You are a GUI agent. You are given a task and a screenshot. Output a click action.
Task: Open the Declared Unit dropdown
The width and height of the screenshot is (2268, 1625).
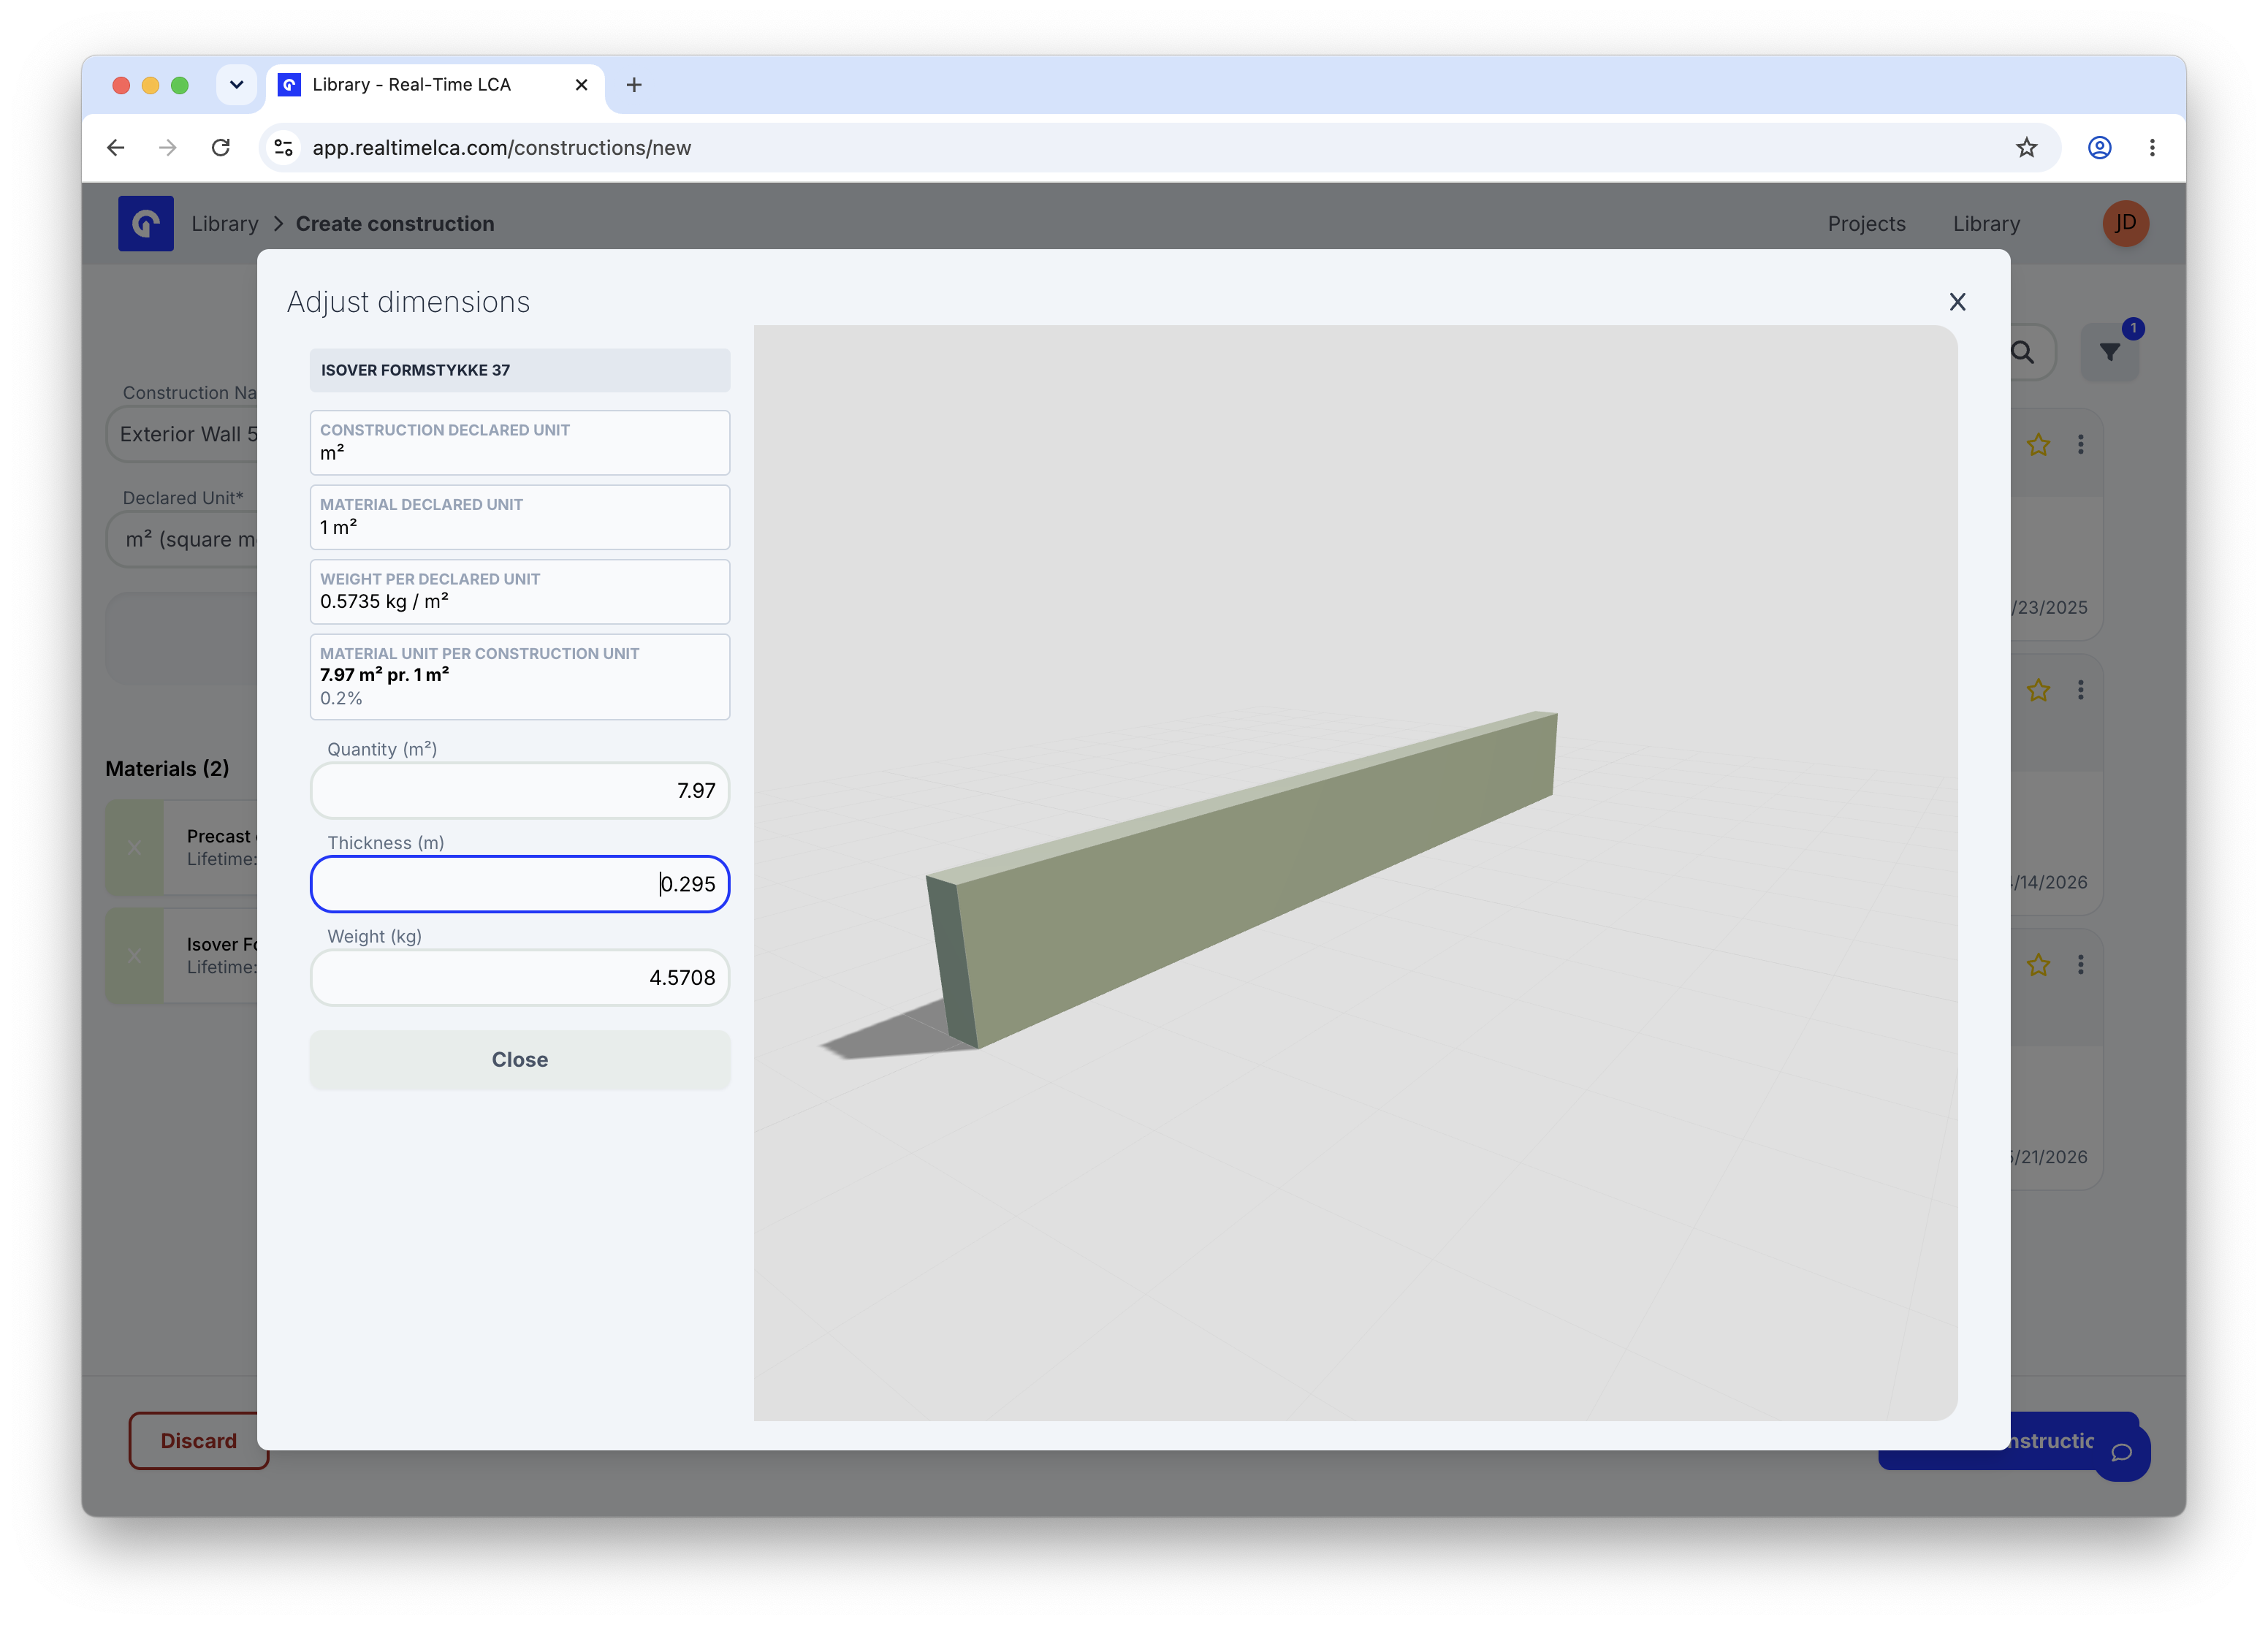[x=182, y=539]
